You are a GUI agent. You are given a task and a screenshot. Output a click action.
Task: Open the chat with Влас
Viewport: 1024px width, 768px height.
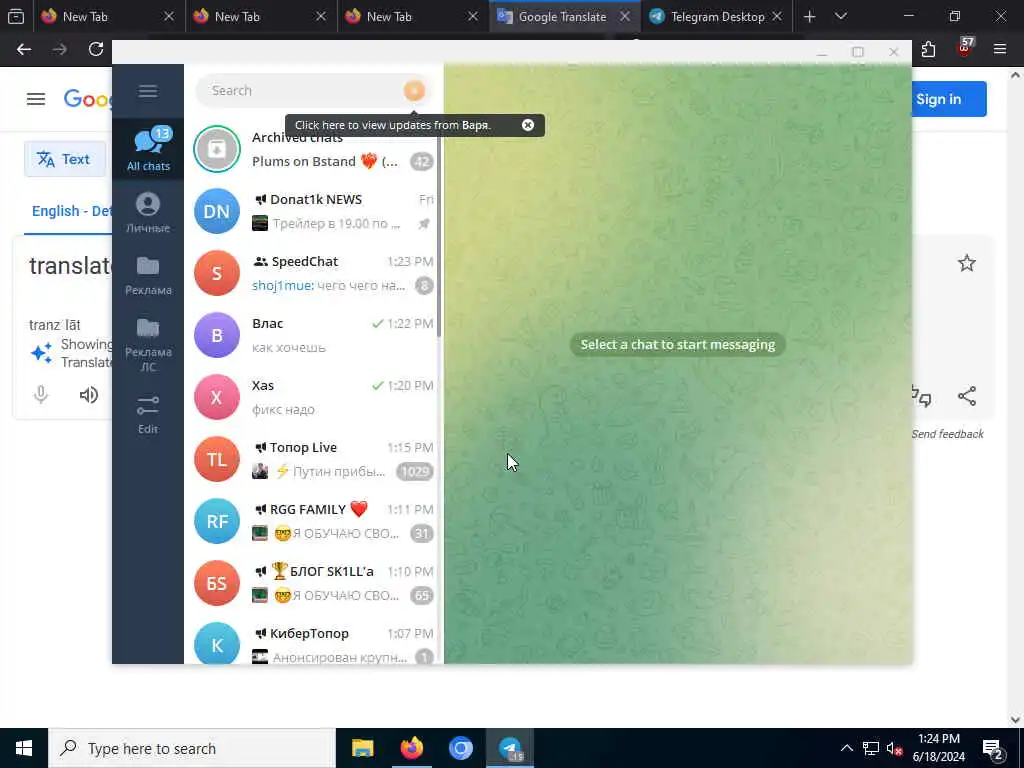tap(313, 335)
